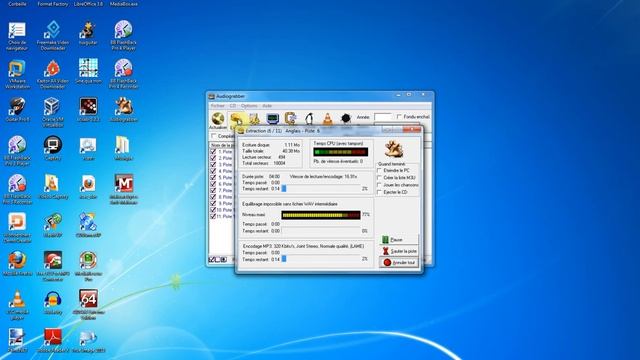
Task: Open Malwarebytes Anti-Malware desktop shortcut
Action: (124, 189)
